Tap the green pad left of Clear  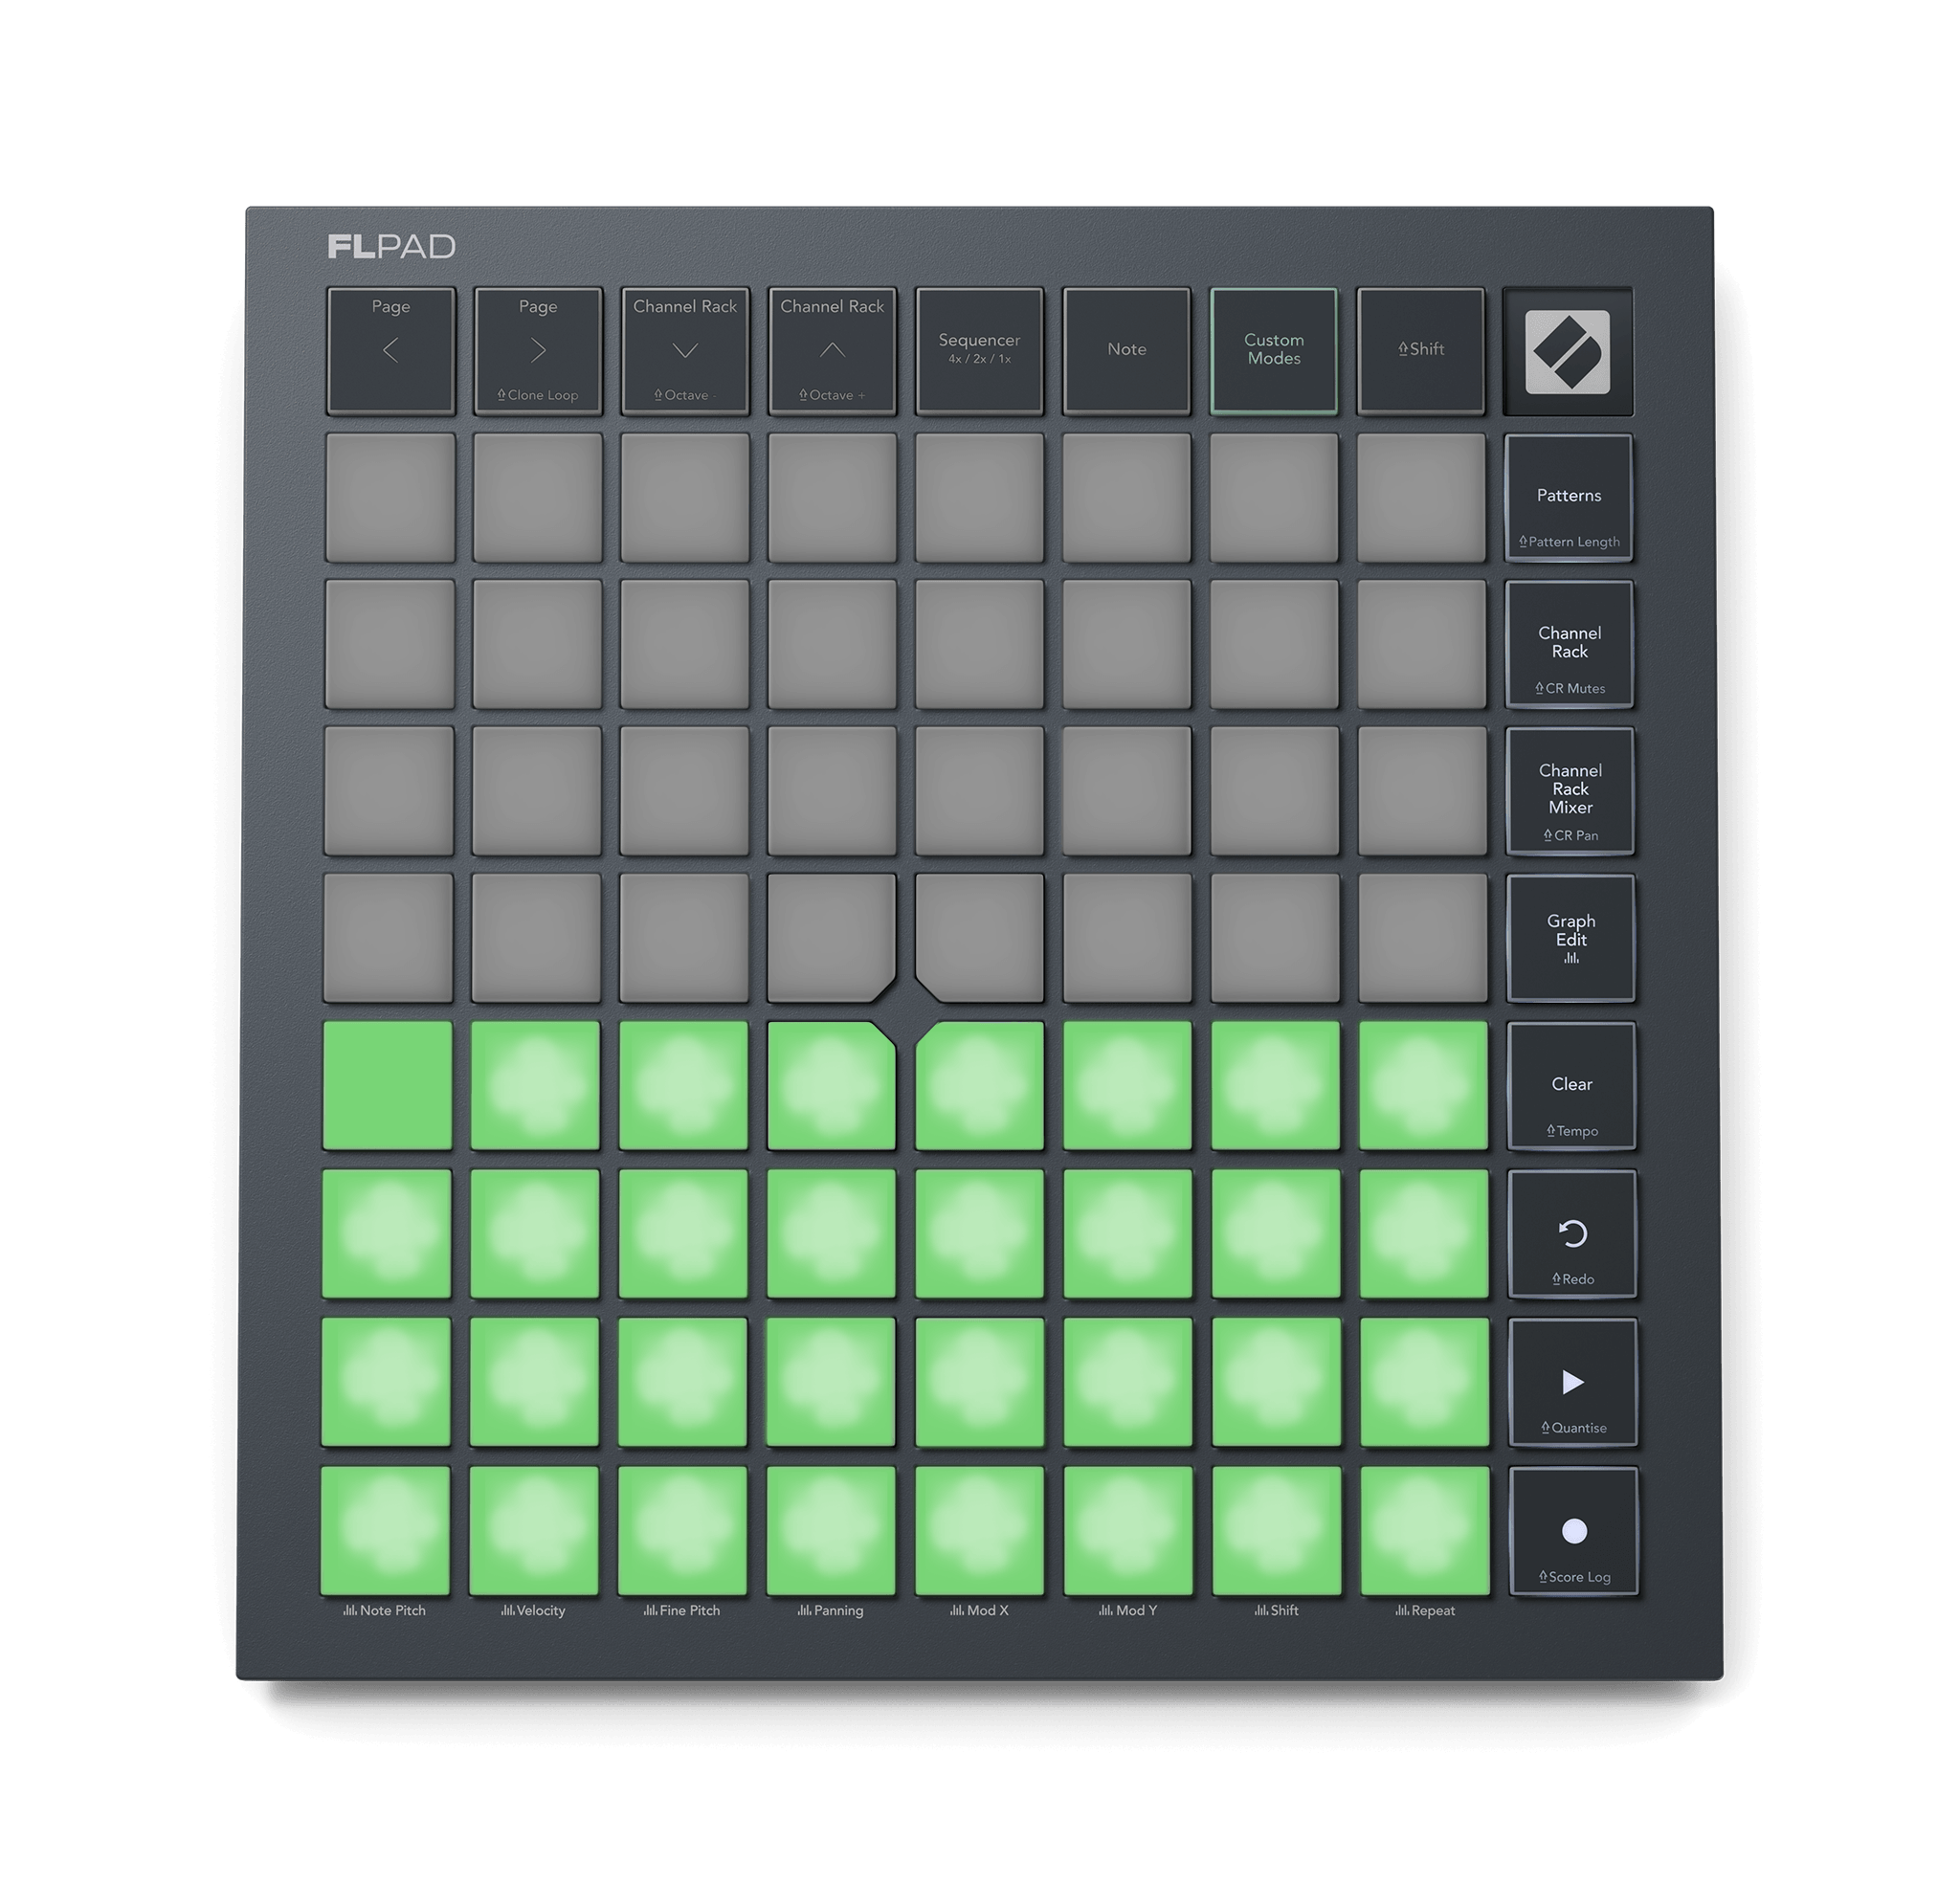point(1423,1085)
